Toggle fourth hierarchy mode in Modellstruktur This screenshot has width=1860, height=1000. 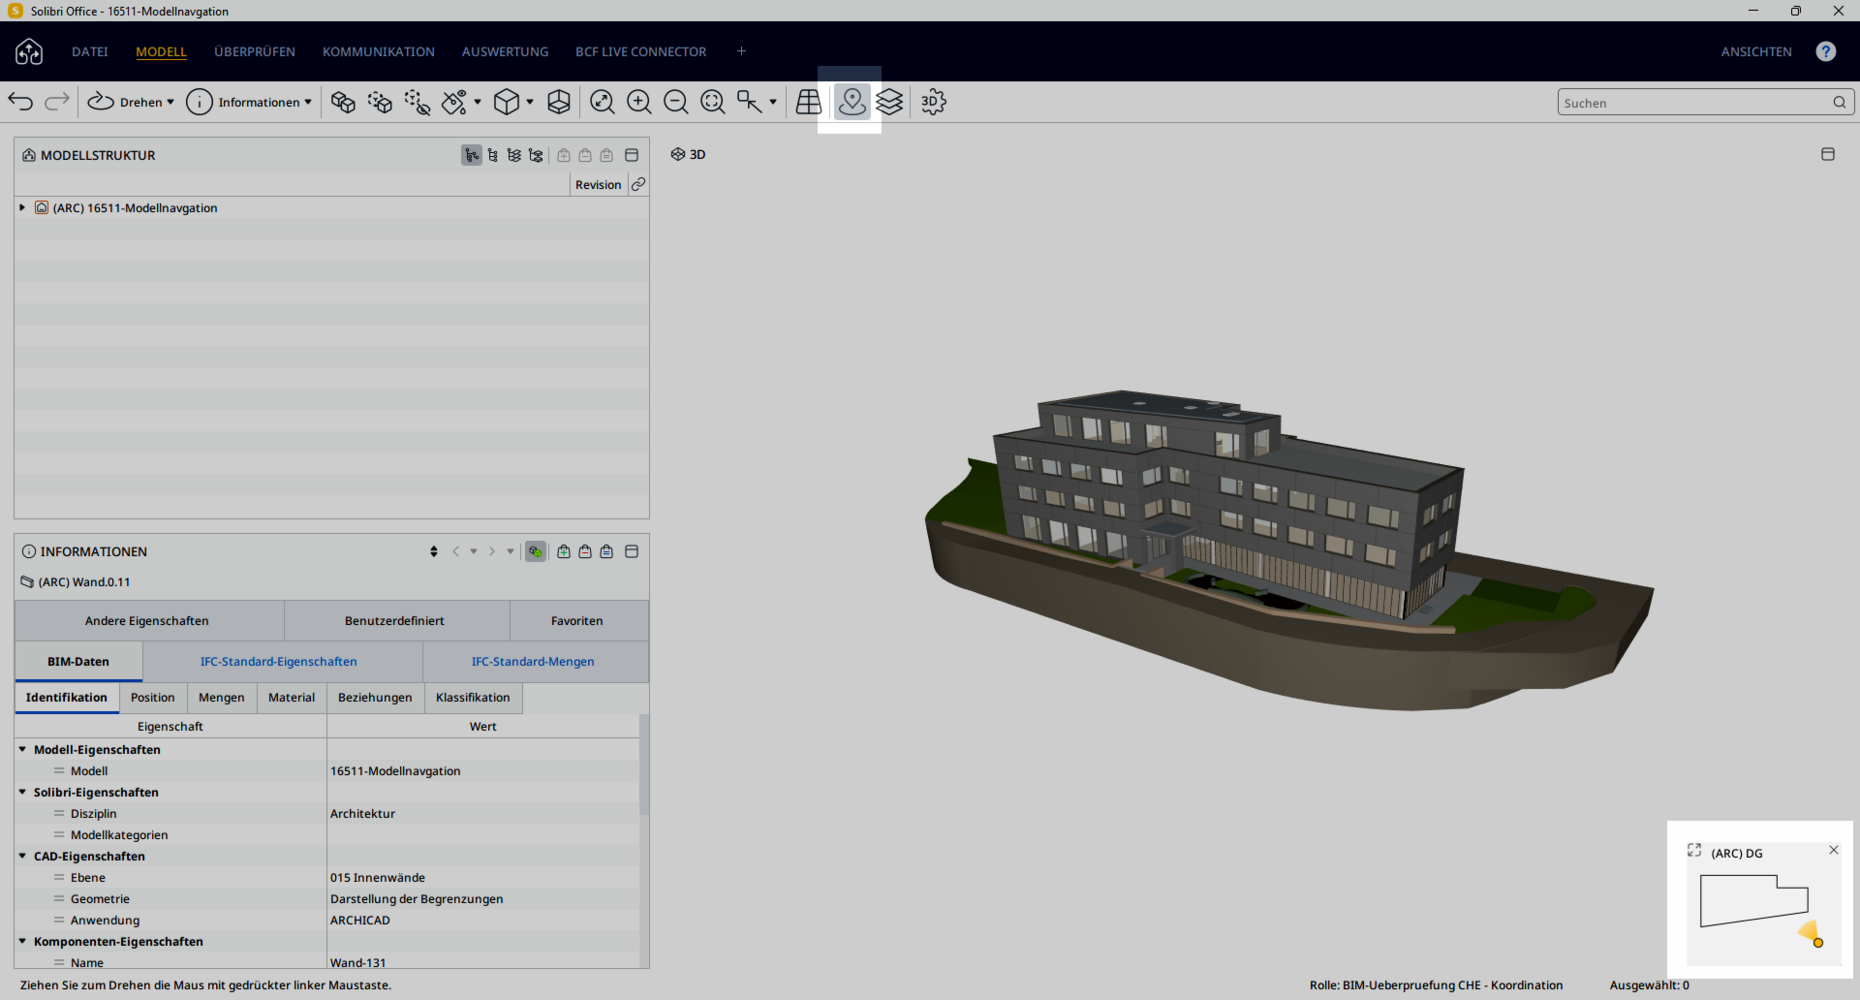pos(536,155)
